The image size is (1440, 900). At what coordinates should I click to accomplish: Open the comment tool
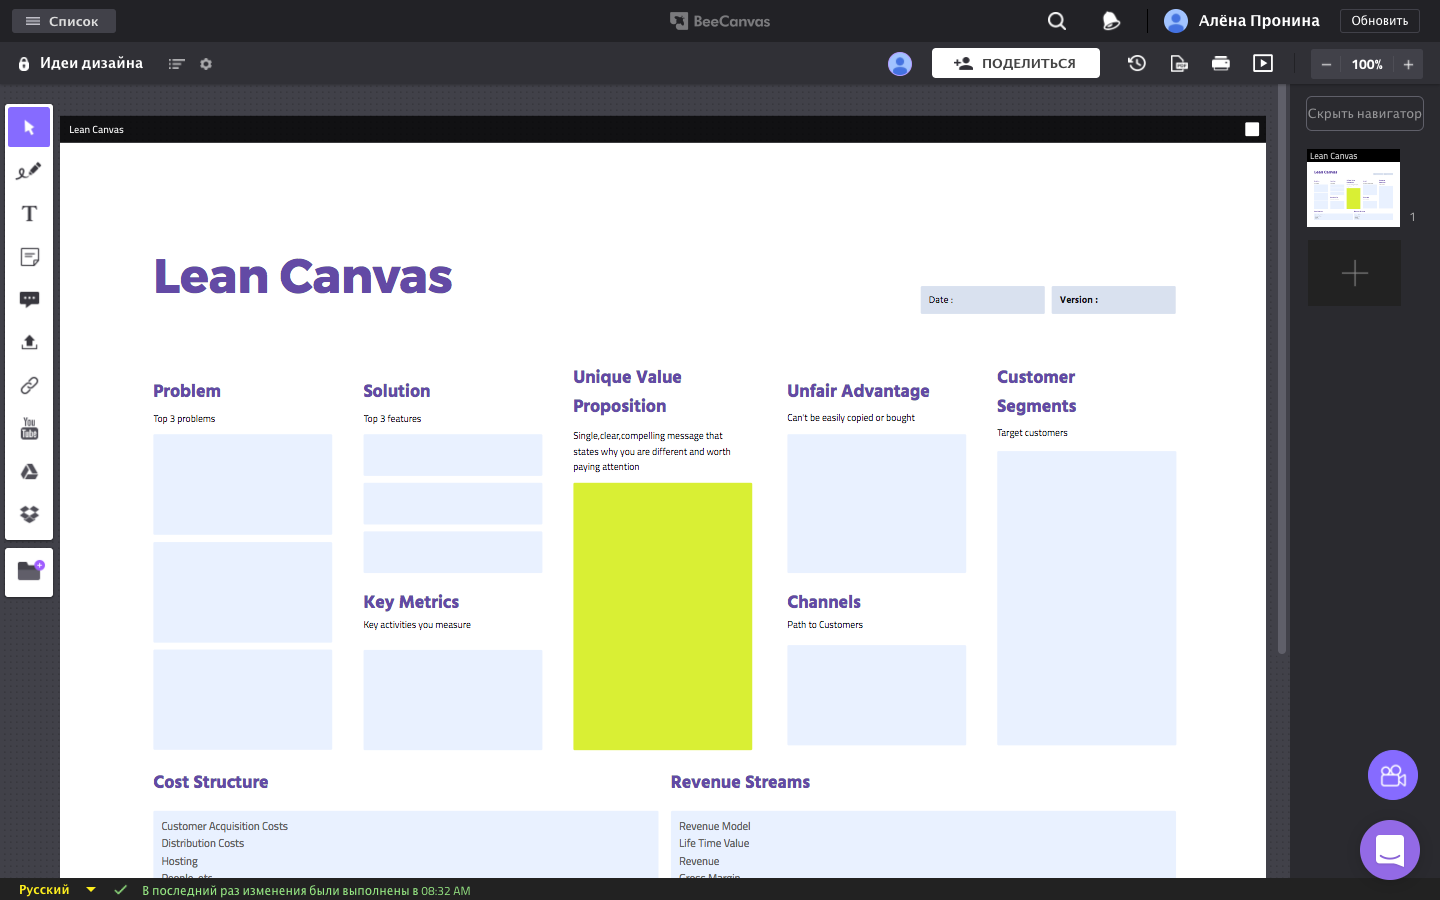[29, 300]
